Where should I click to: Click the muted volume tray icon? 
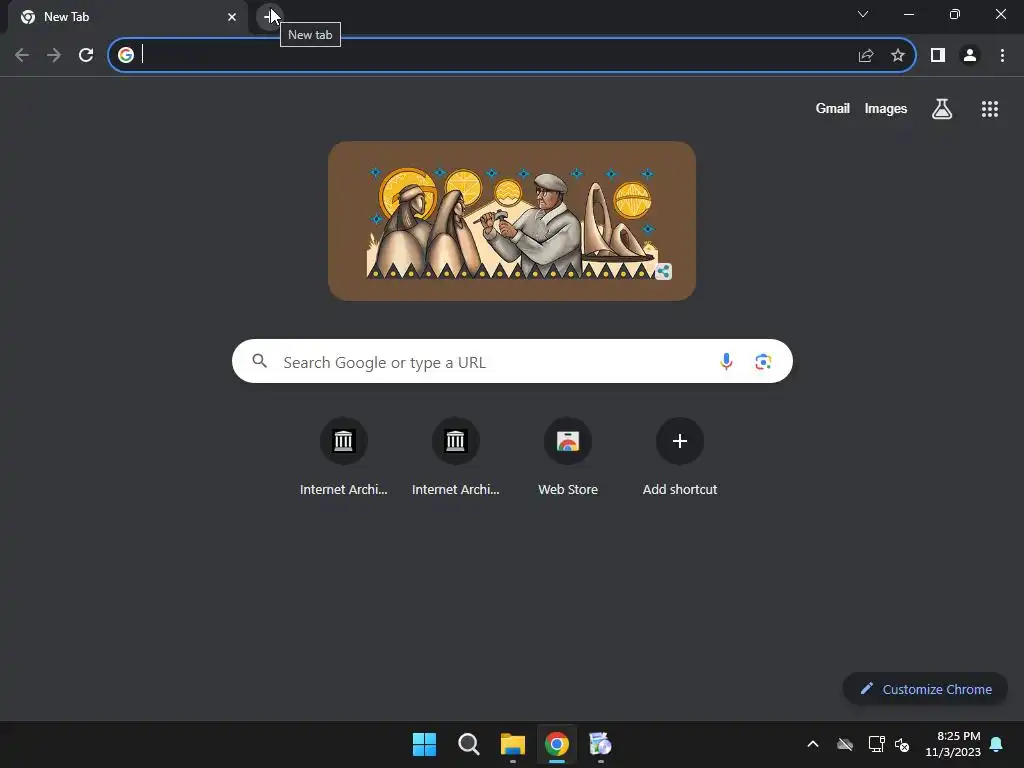(902, 744)
